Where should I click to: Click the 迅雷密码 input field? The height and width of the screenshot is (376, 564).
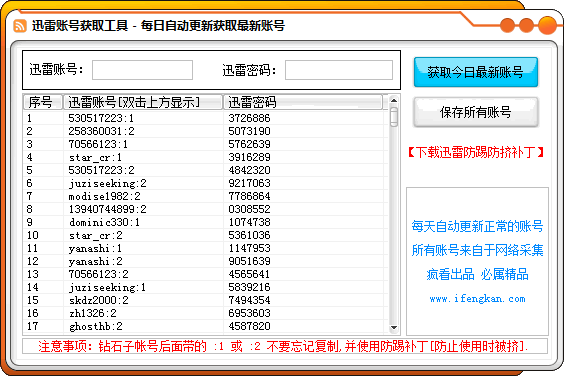point(339,70)
